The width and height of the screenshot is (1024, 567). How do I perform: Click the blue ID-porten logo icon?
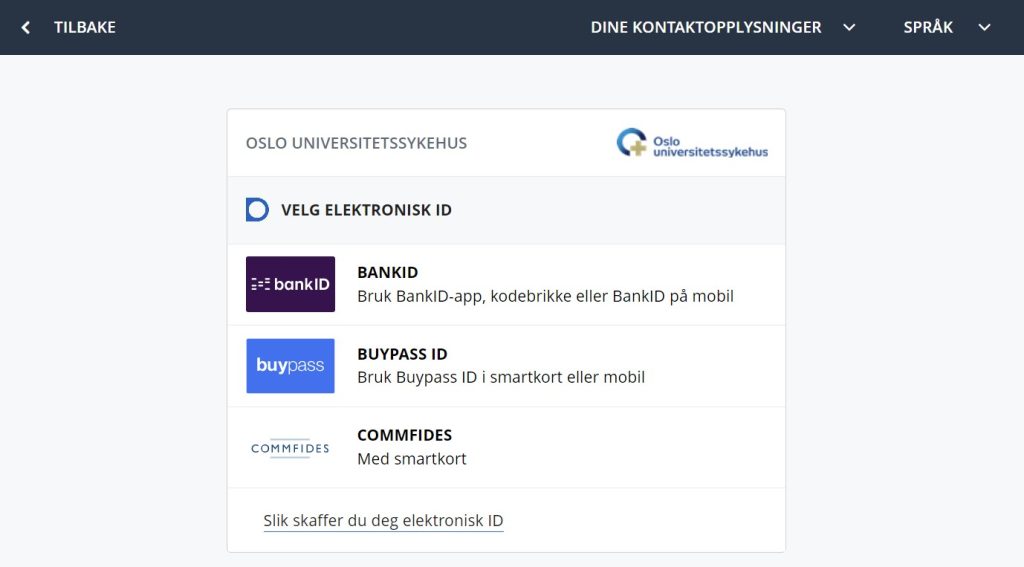tap(257, 210)
